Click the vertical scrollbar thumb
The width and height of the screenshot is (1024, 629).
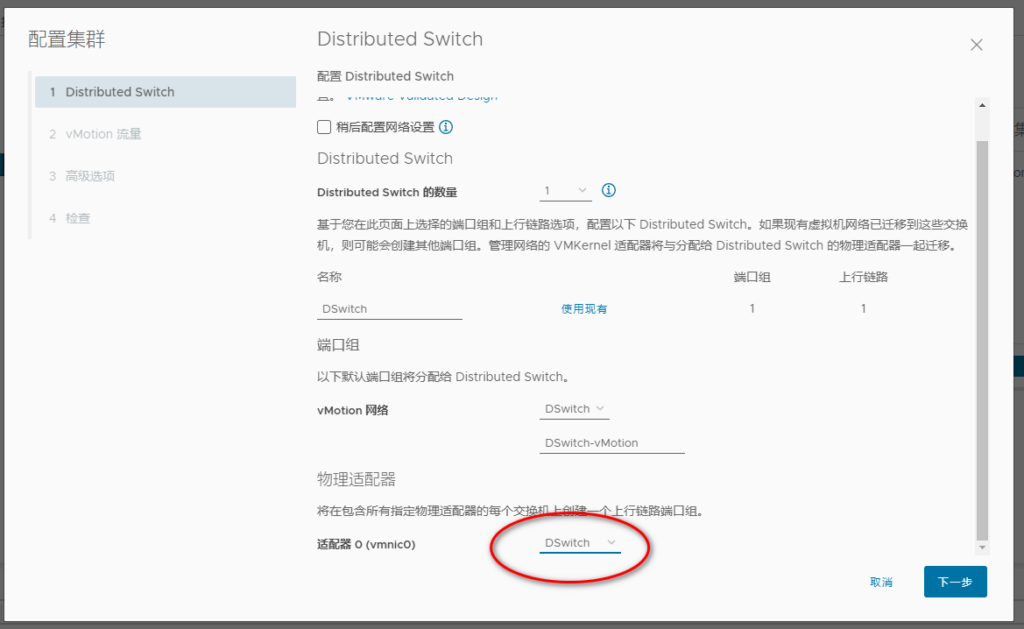(982, 340)
